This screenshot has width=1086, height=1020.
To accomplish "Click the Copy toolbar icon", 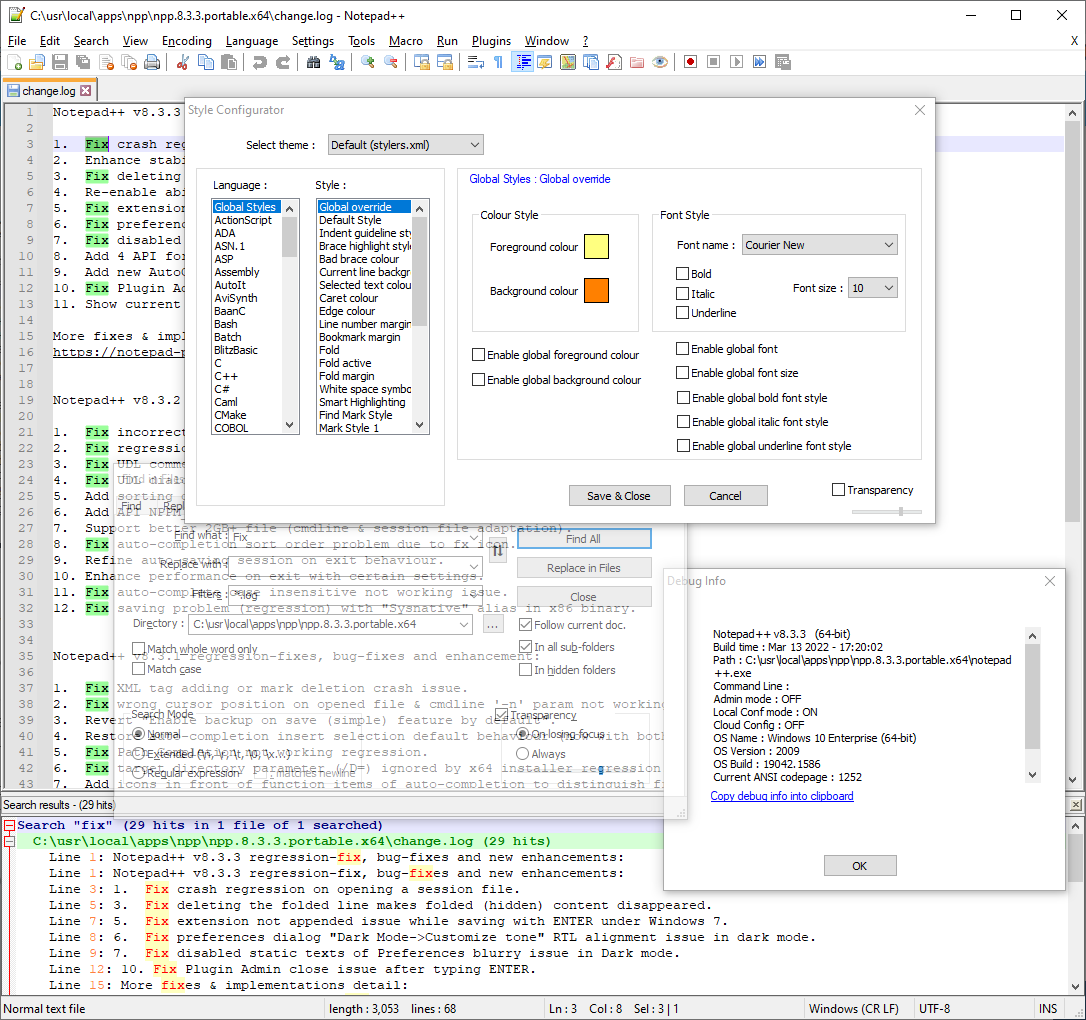I will coord(206,62).
